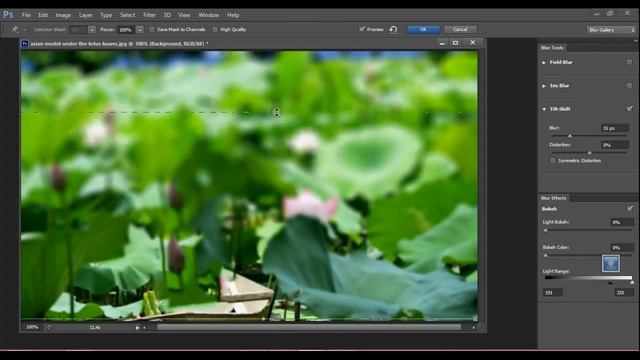Click the zoom status icon beside 100%
Viewport: 640px width, 360px height.
pyautogui.click(x=49, y=327)
